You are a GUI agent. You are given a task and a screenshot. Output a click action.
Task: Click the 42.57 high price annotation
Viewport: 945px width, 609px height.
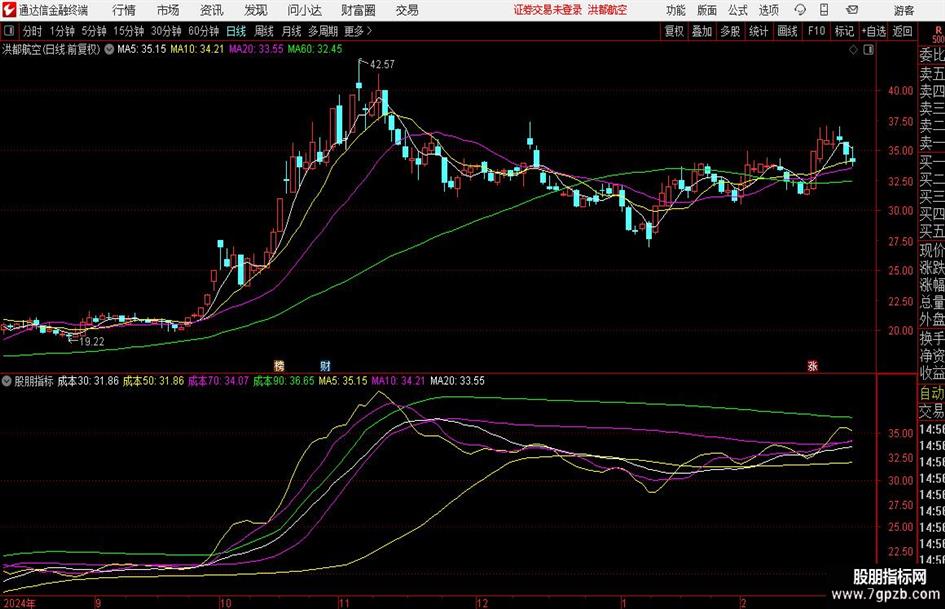pyautogui.click(x=382, y=65)
